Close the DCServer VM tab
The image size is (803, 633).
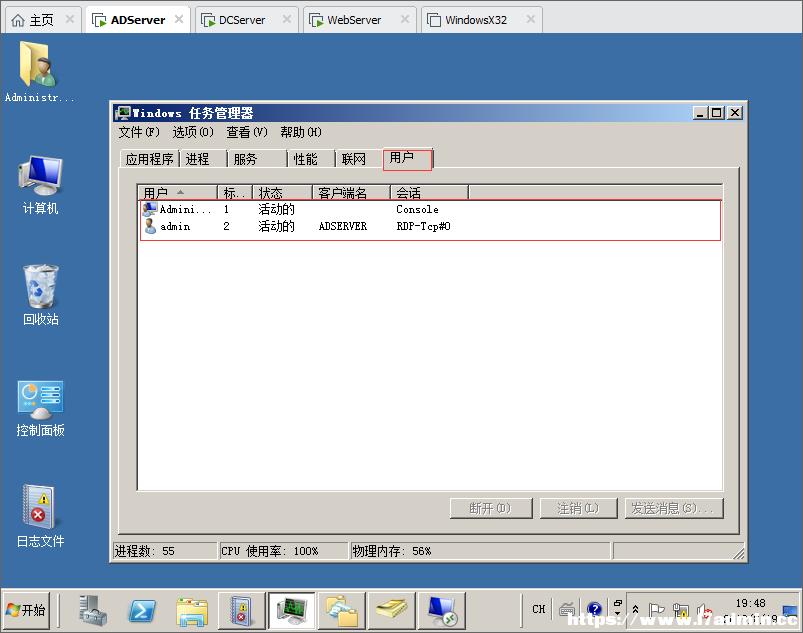[x=287, y=19]
